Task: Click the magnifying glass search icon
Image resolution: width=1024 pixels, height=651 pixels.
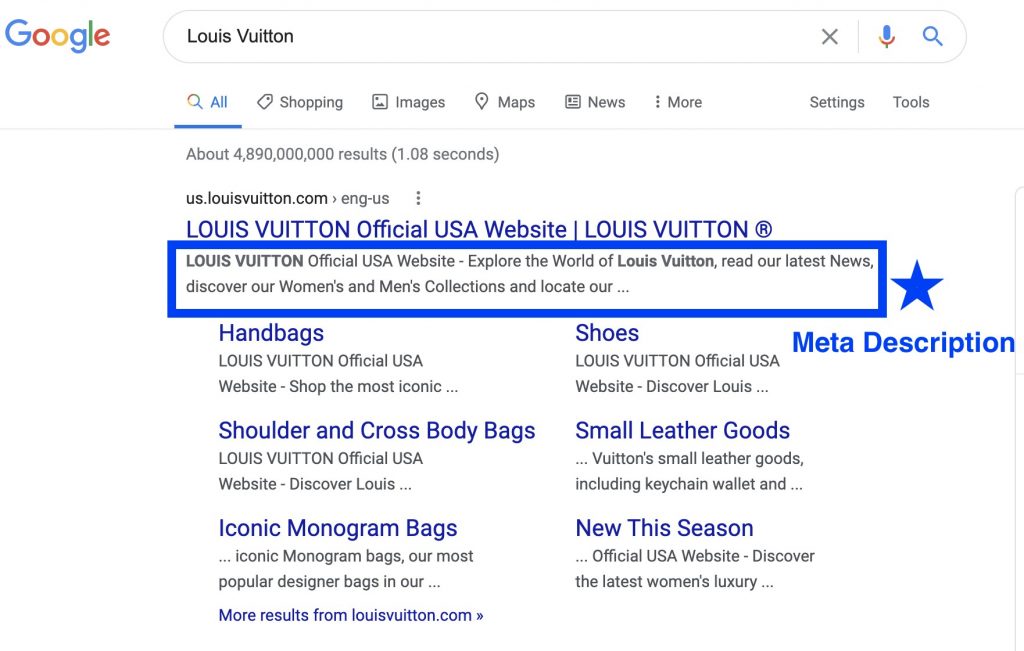Action: [x=932, y=36]
